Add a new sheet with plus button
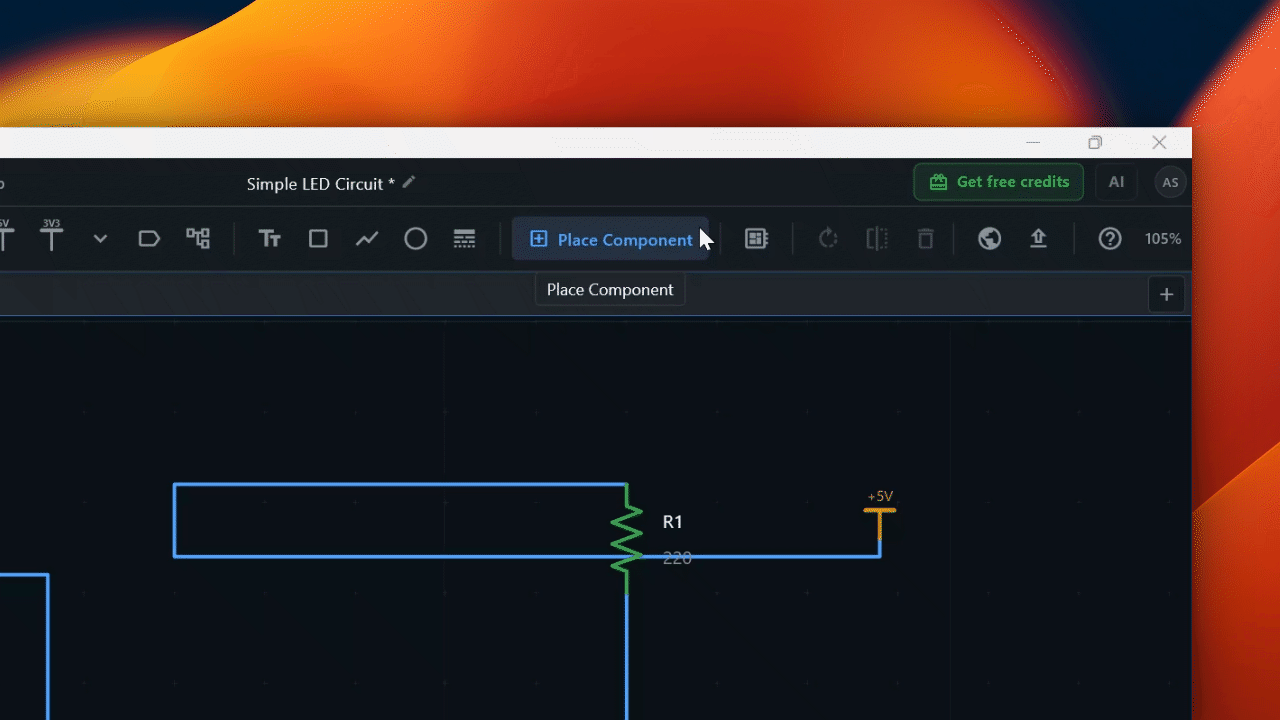This screenshot has height=720, width=1280. (x=1166, y=294)
